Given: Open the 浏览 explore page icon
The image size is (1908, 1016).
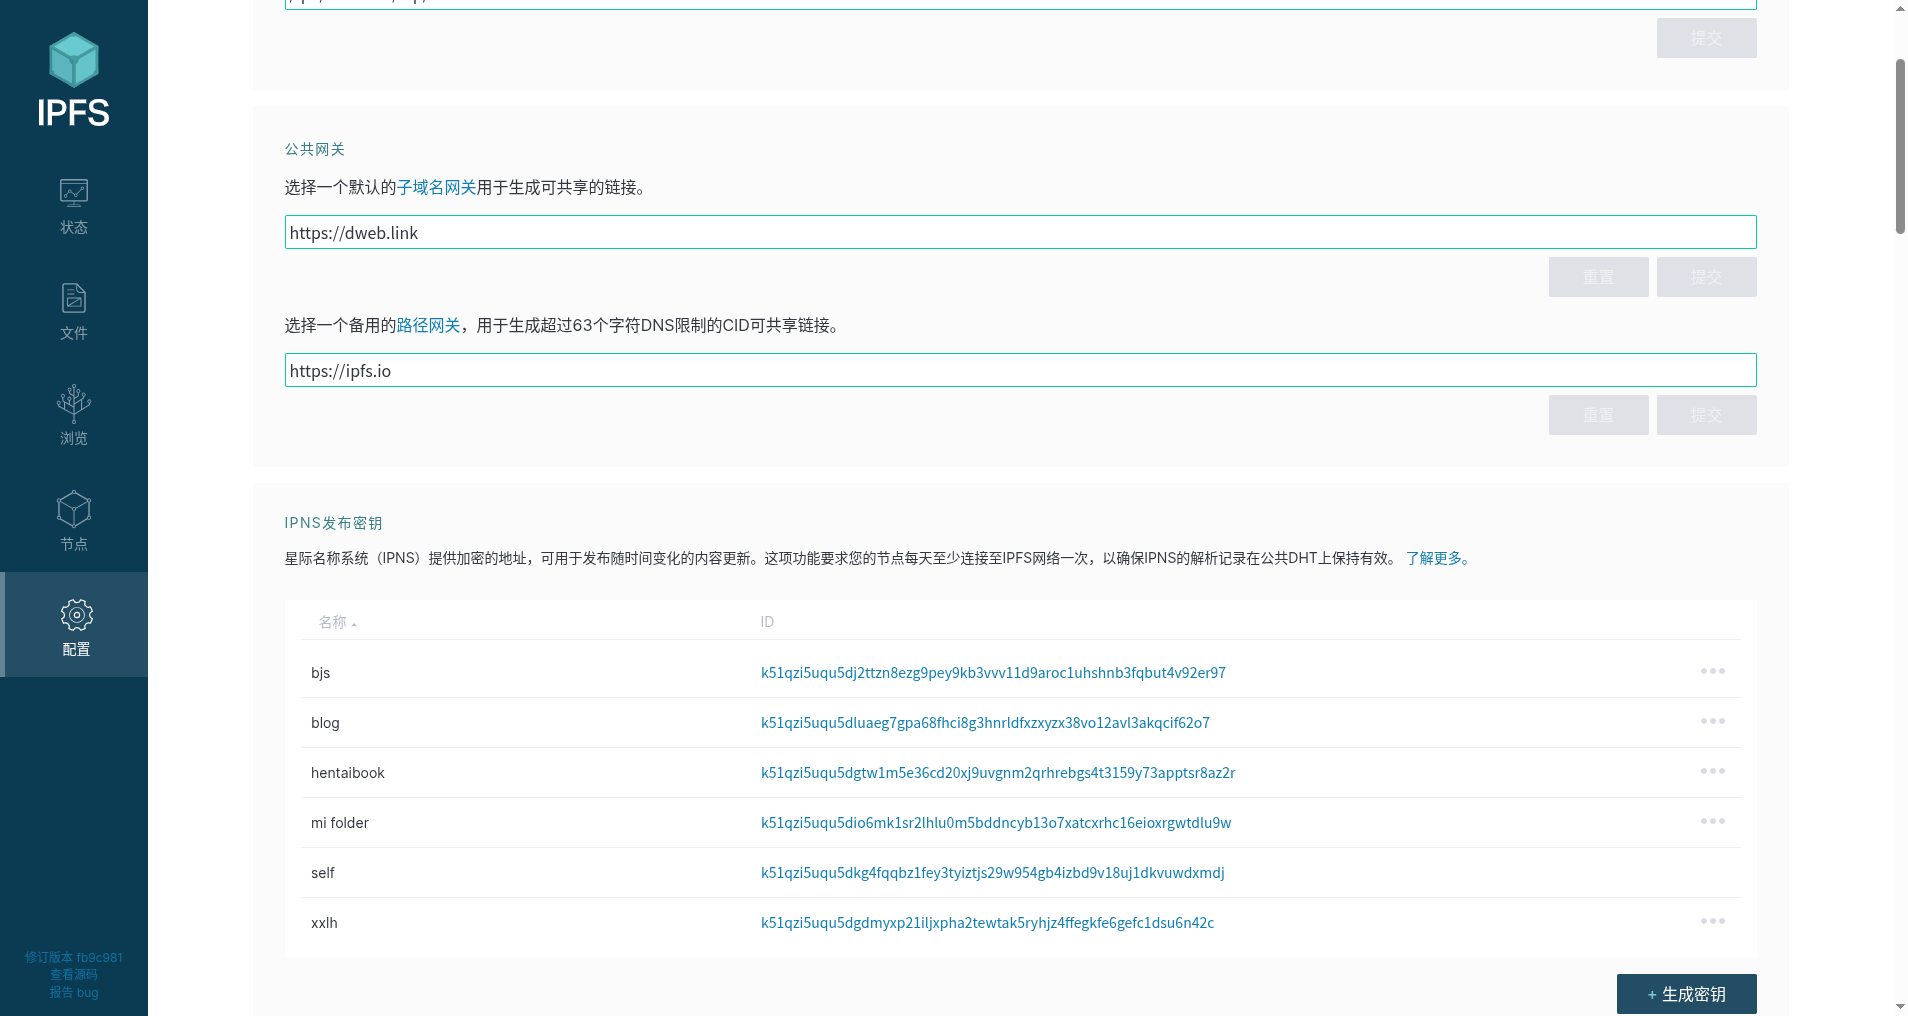Looking at the screenshot, I should [74, 403].
